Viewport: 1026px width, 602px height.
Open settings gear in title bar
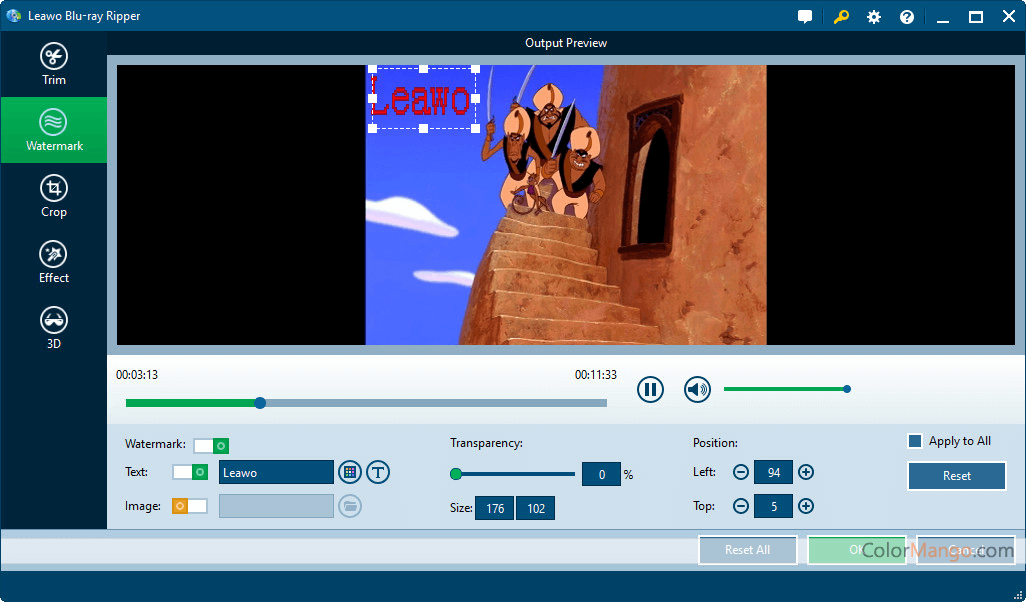(874, 17)
